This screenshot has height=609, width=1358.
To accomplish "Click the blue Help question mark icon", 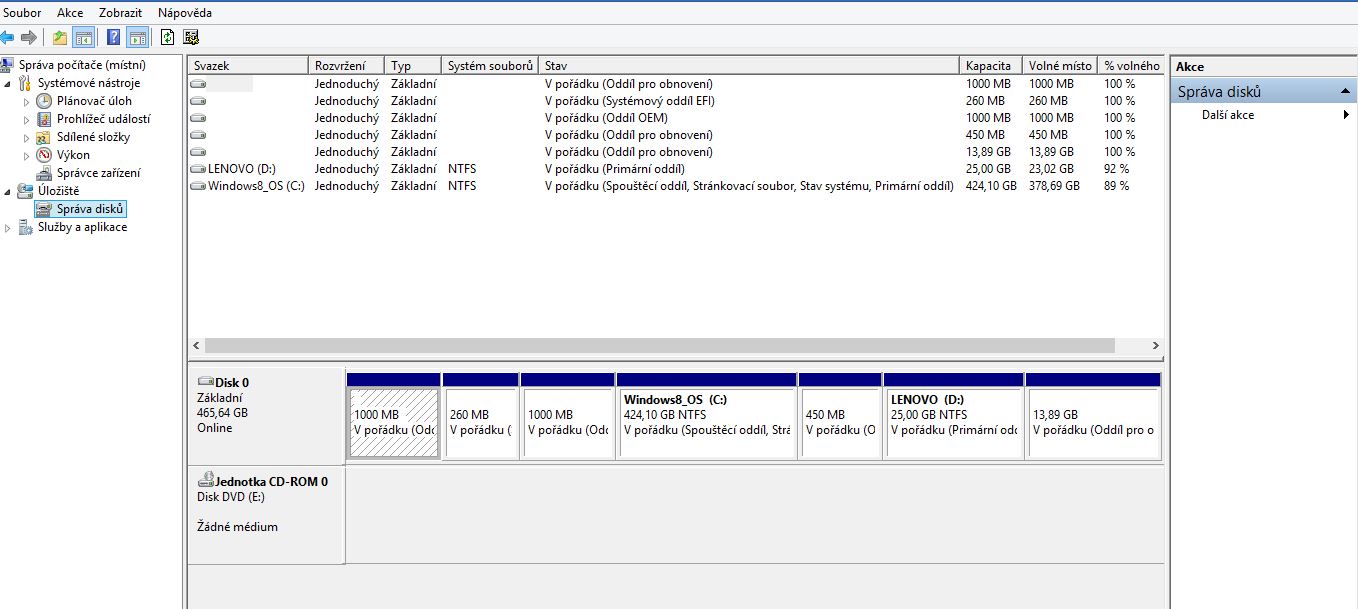I will 113,38.
